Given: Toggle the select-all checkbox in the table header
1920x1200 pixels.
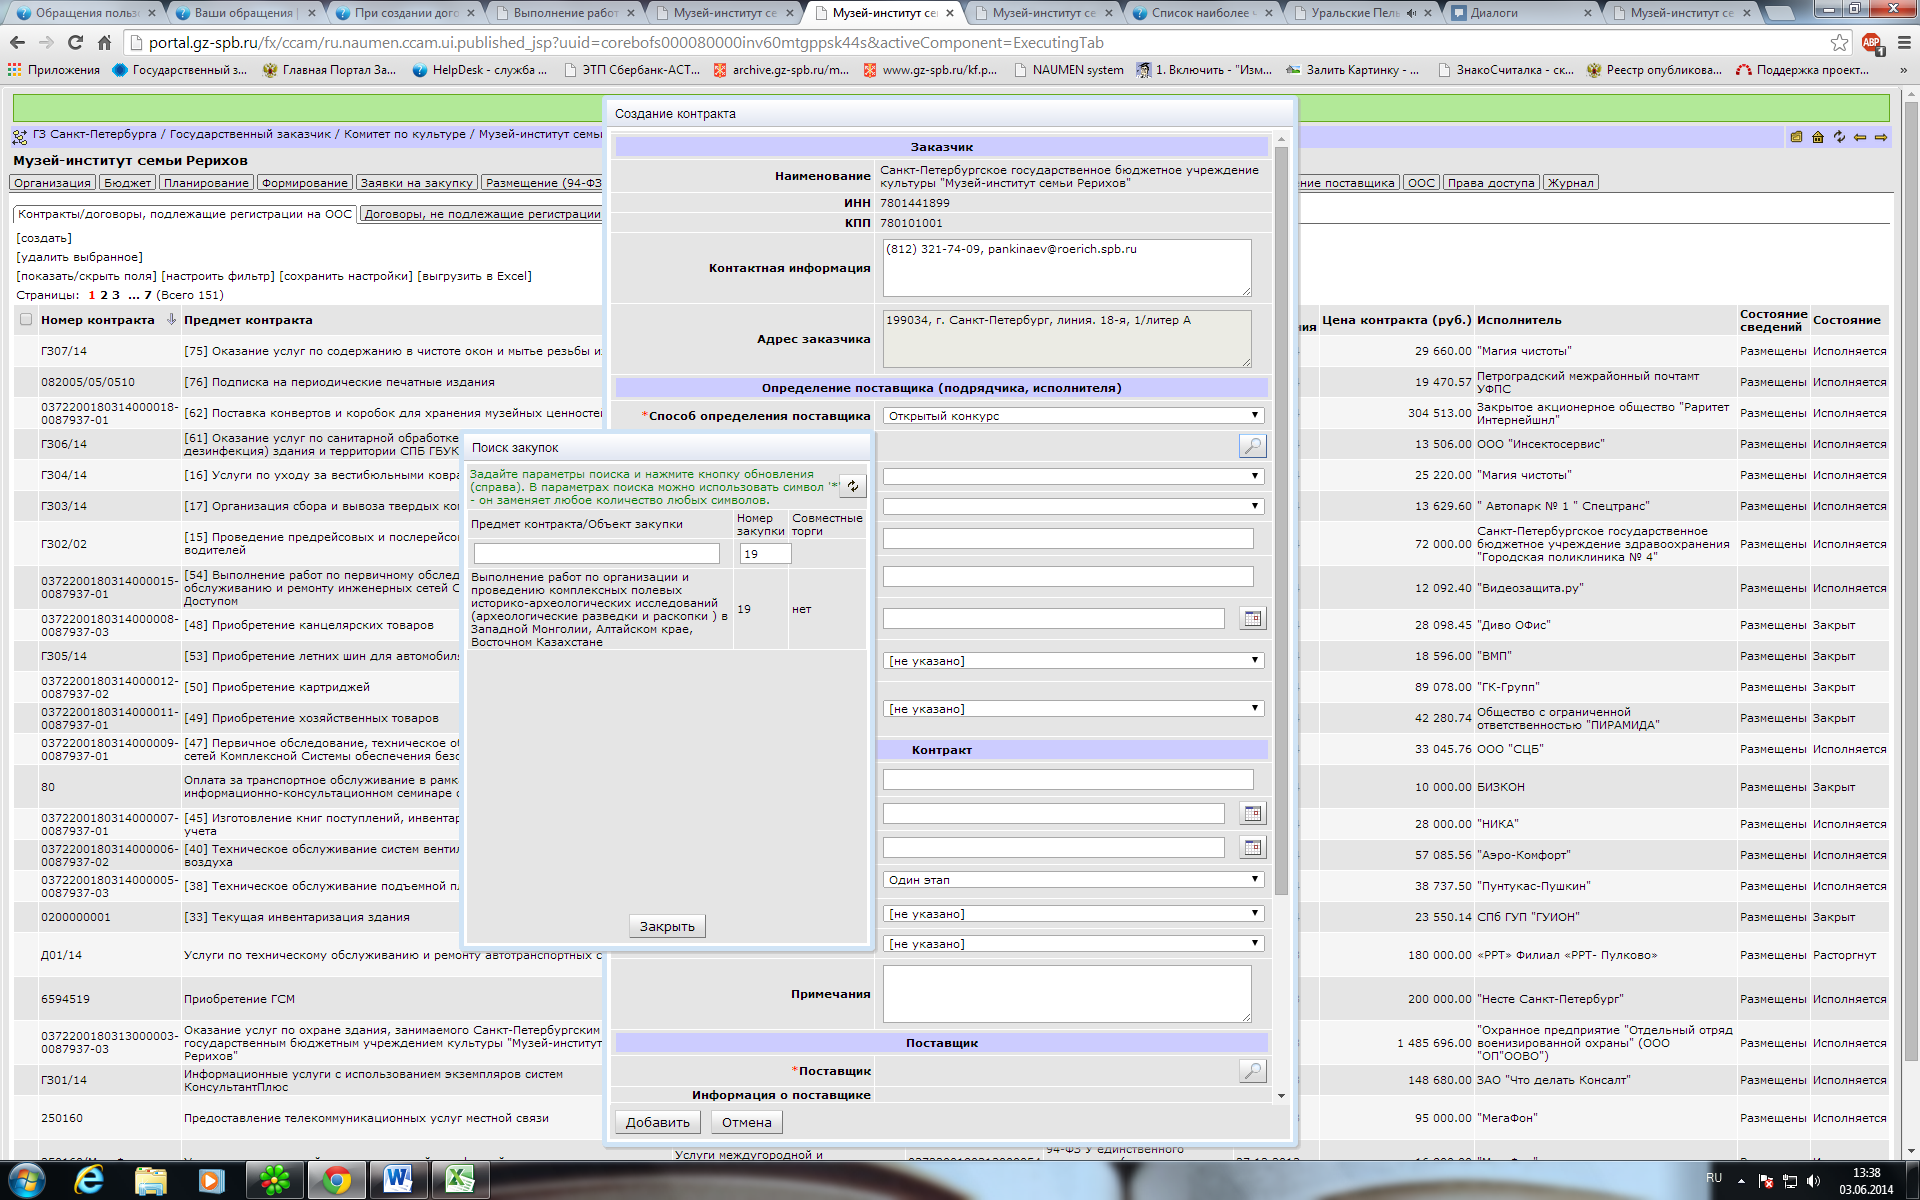Looking at the screenshot, I should click(x=26, y=320).
